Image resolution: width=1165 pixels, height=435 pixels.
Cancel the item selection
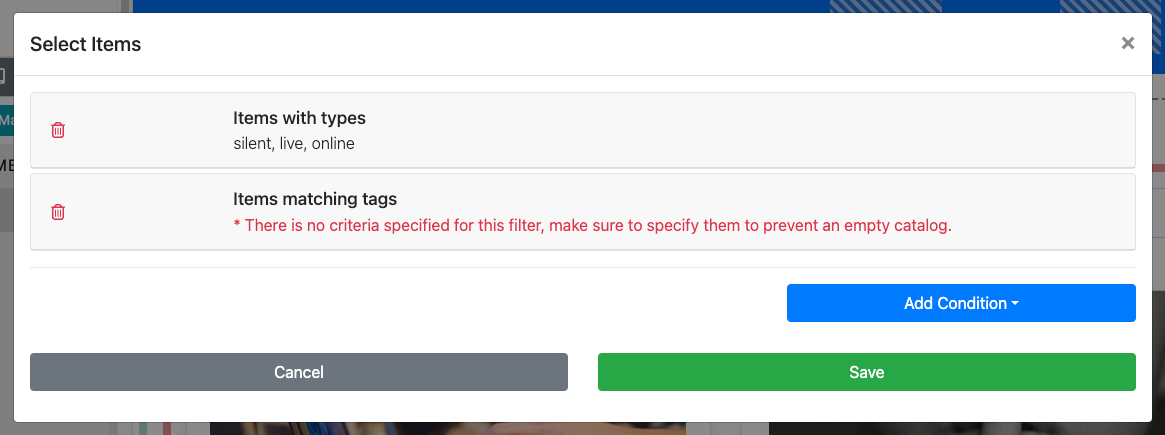pyautogui.click(x=298, y=372)
